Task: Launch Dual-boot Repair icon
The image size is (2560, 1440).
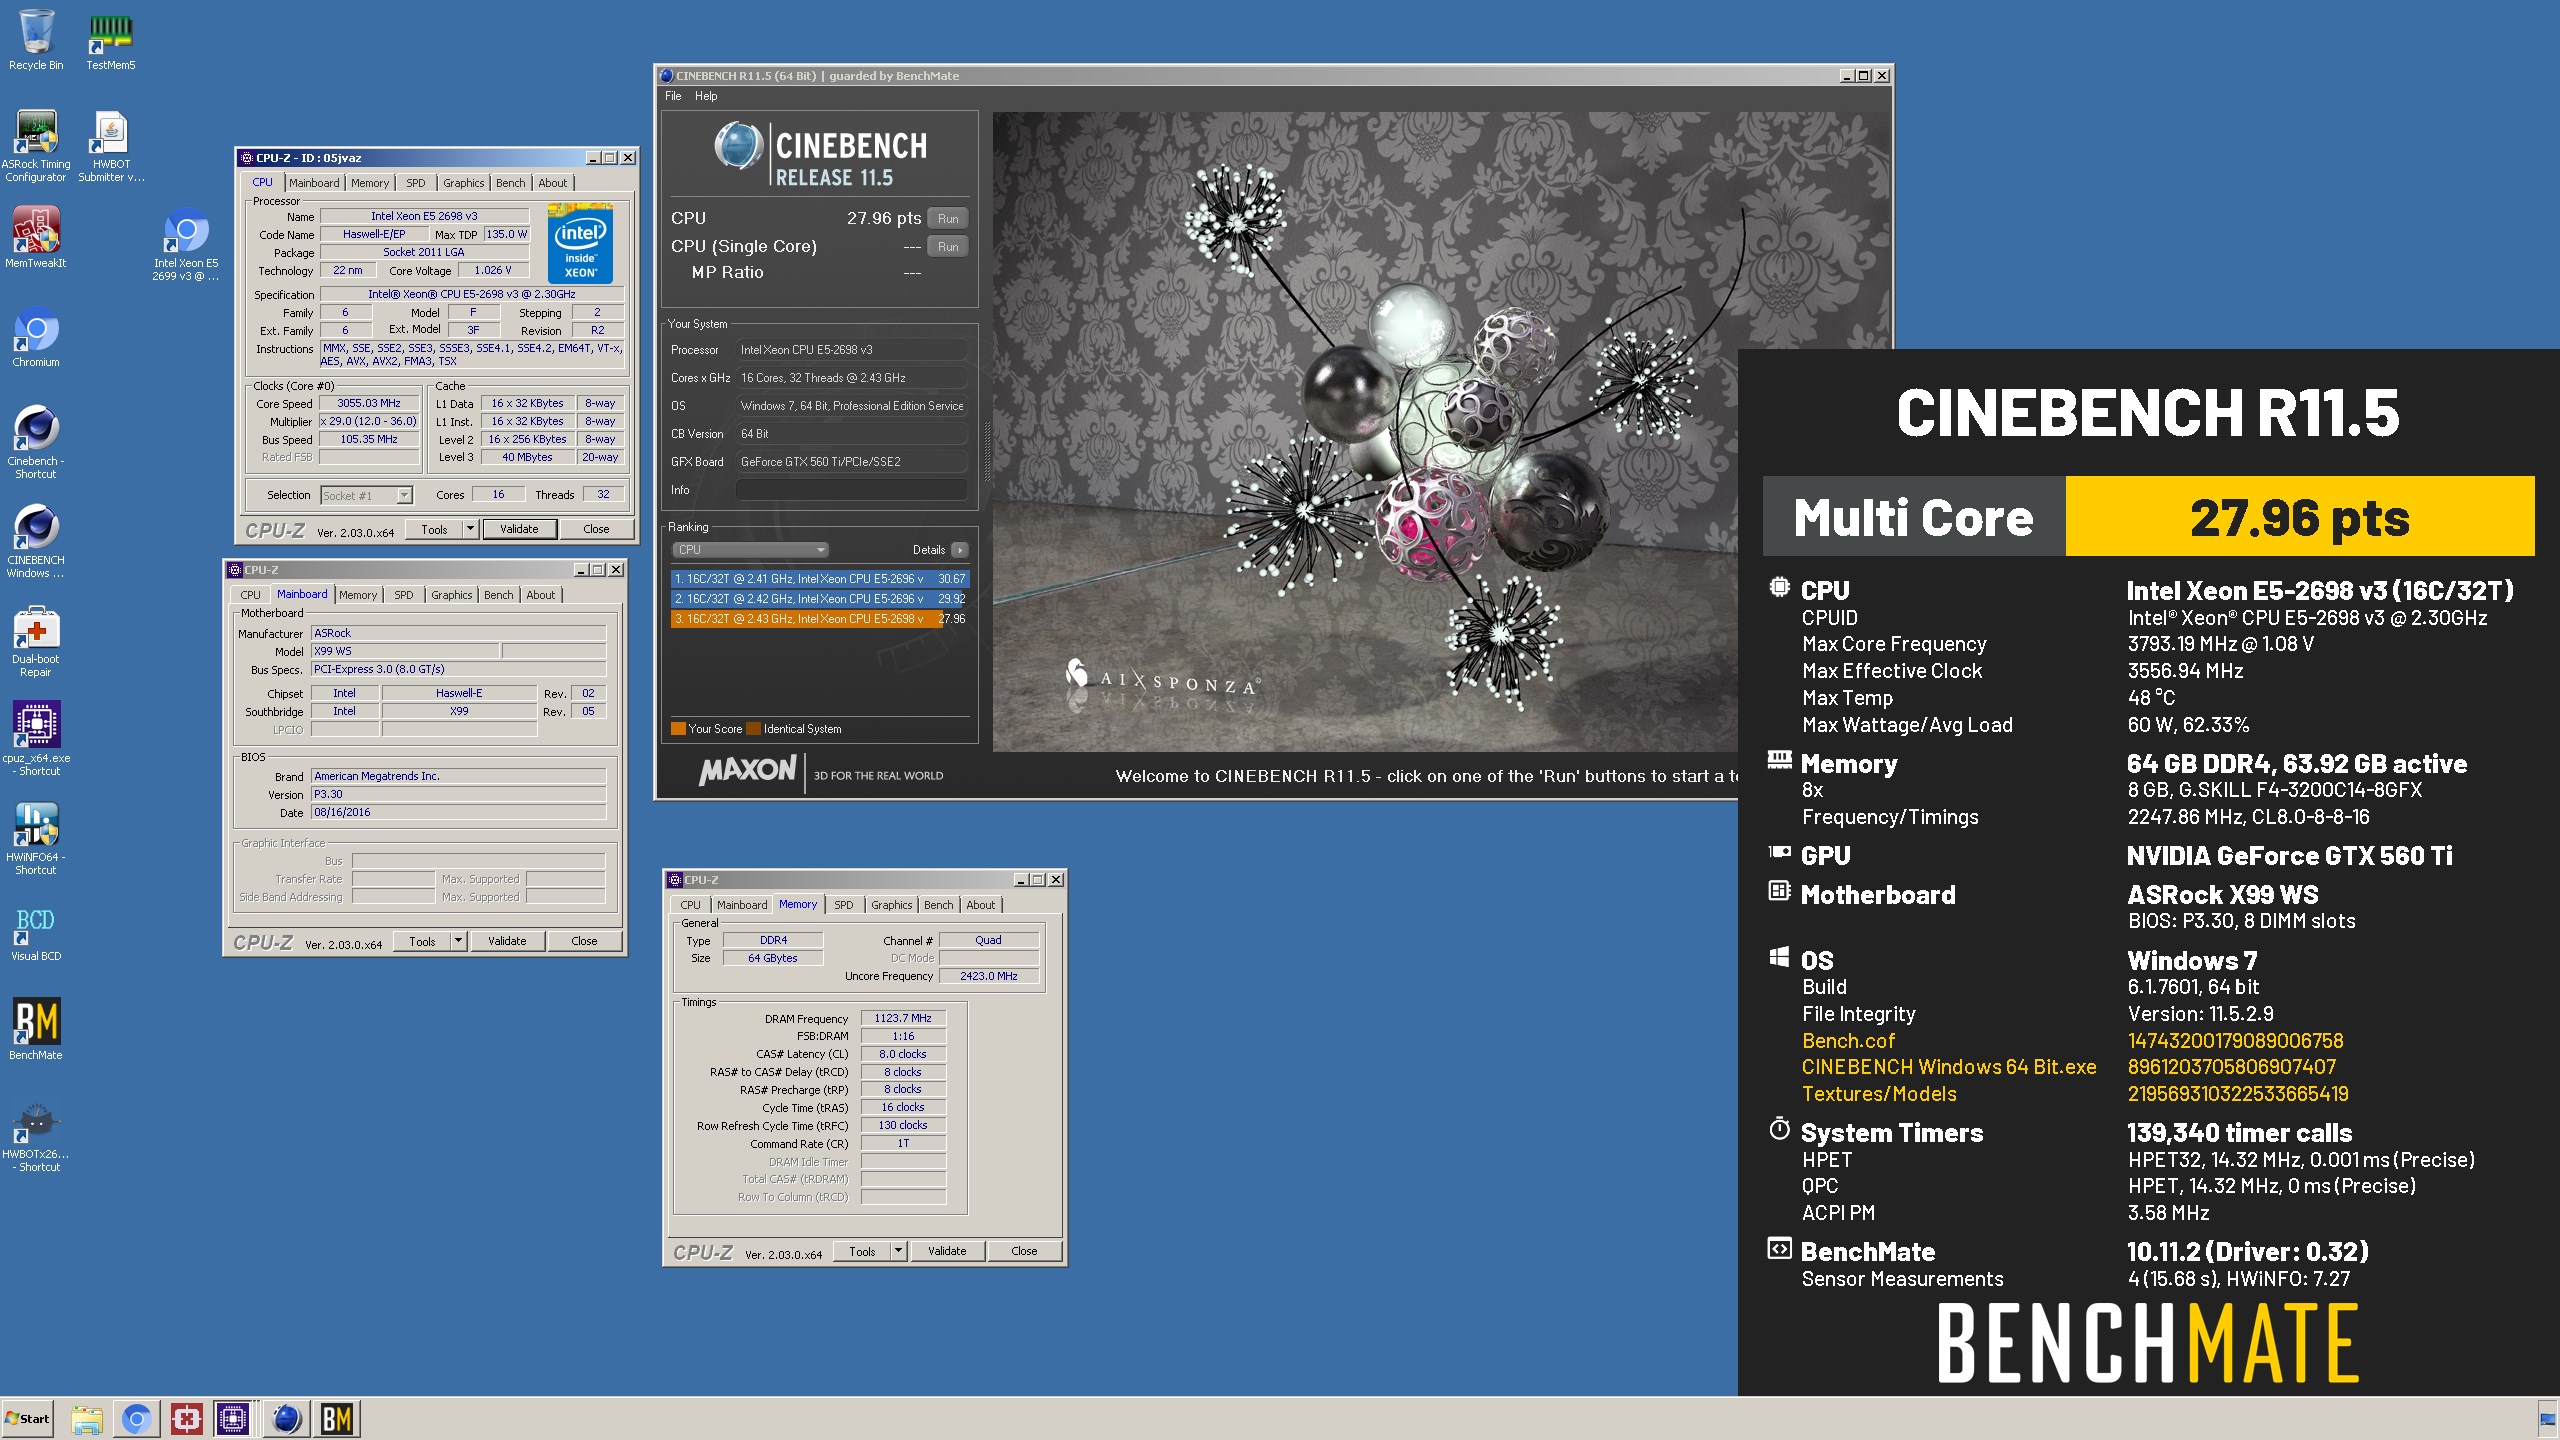Action: point(36,641)
